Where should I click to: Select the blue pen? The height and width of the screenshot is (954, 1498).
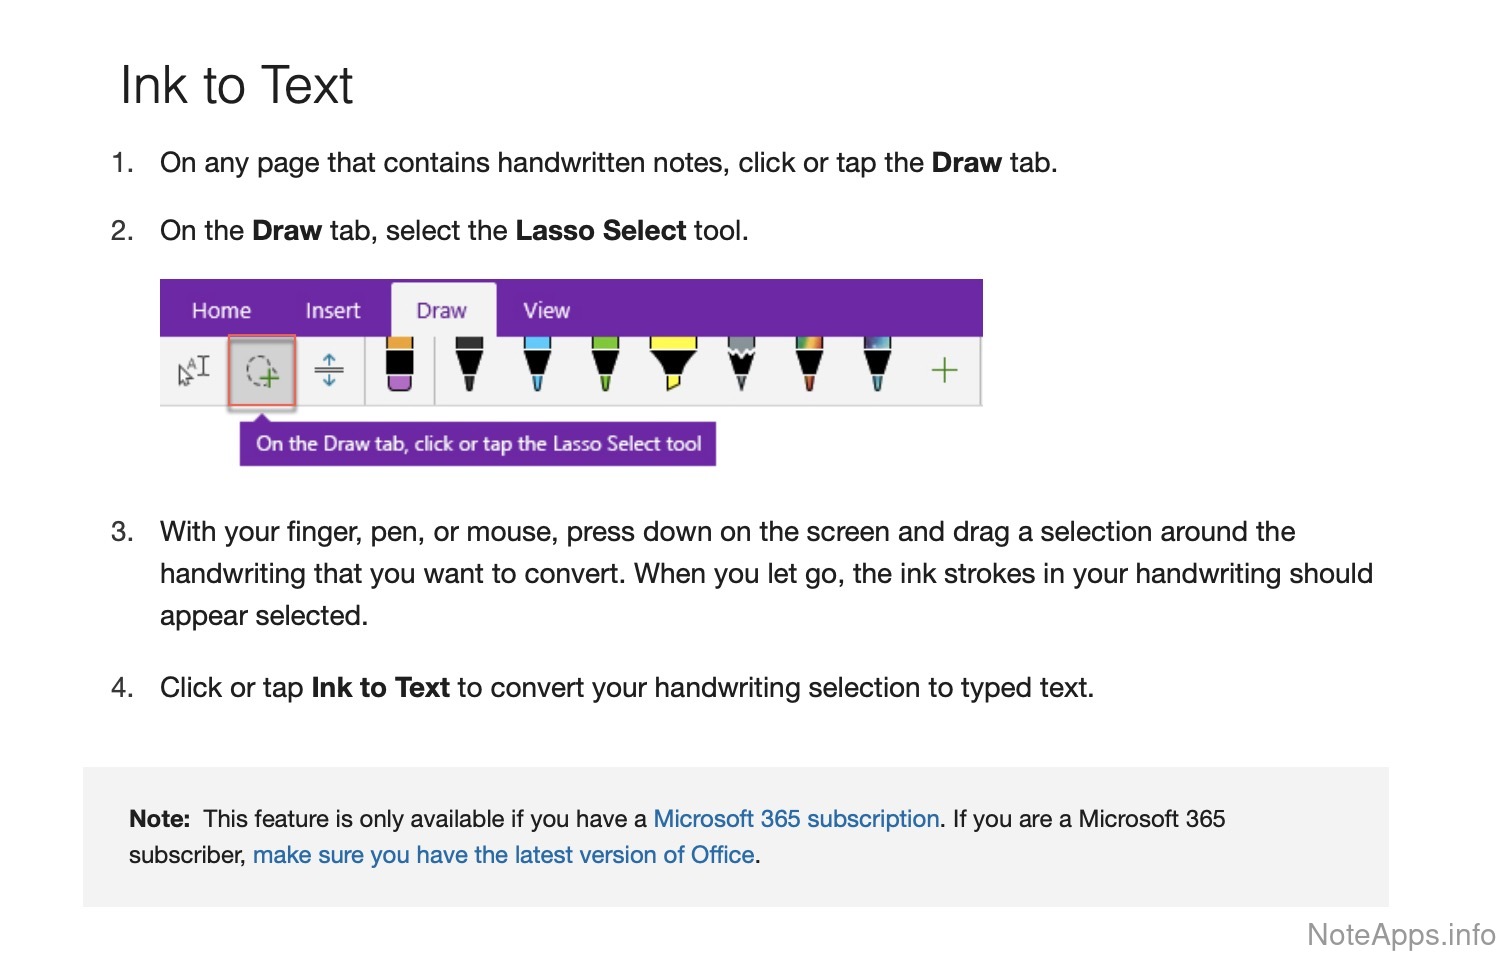(x=537, y=365)
